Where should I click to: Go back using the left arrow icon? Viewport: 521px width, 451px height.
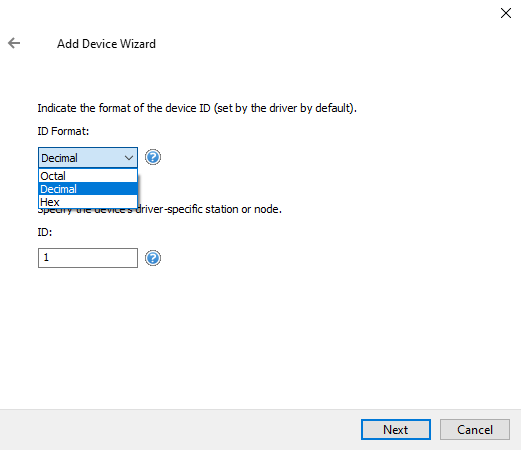(14, 43)
